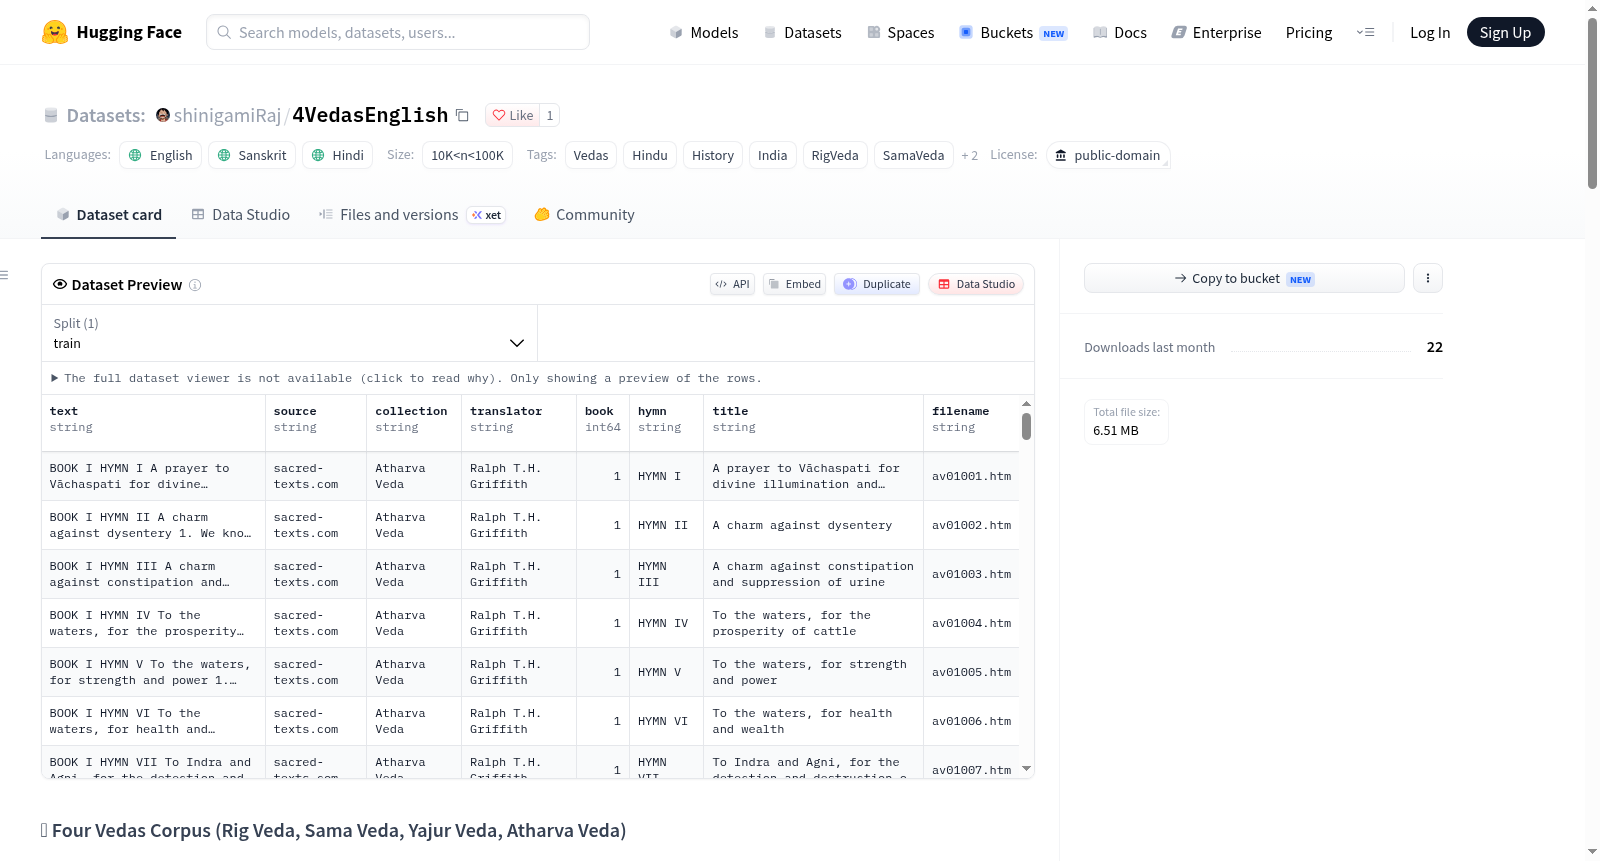Click the API button
This screenshot has width=1600, height=861.
pos(732,284)
